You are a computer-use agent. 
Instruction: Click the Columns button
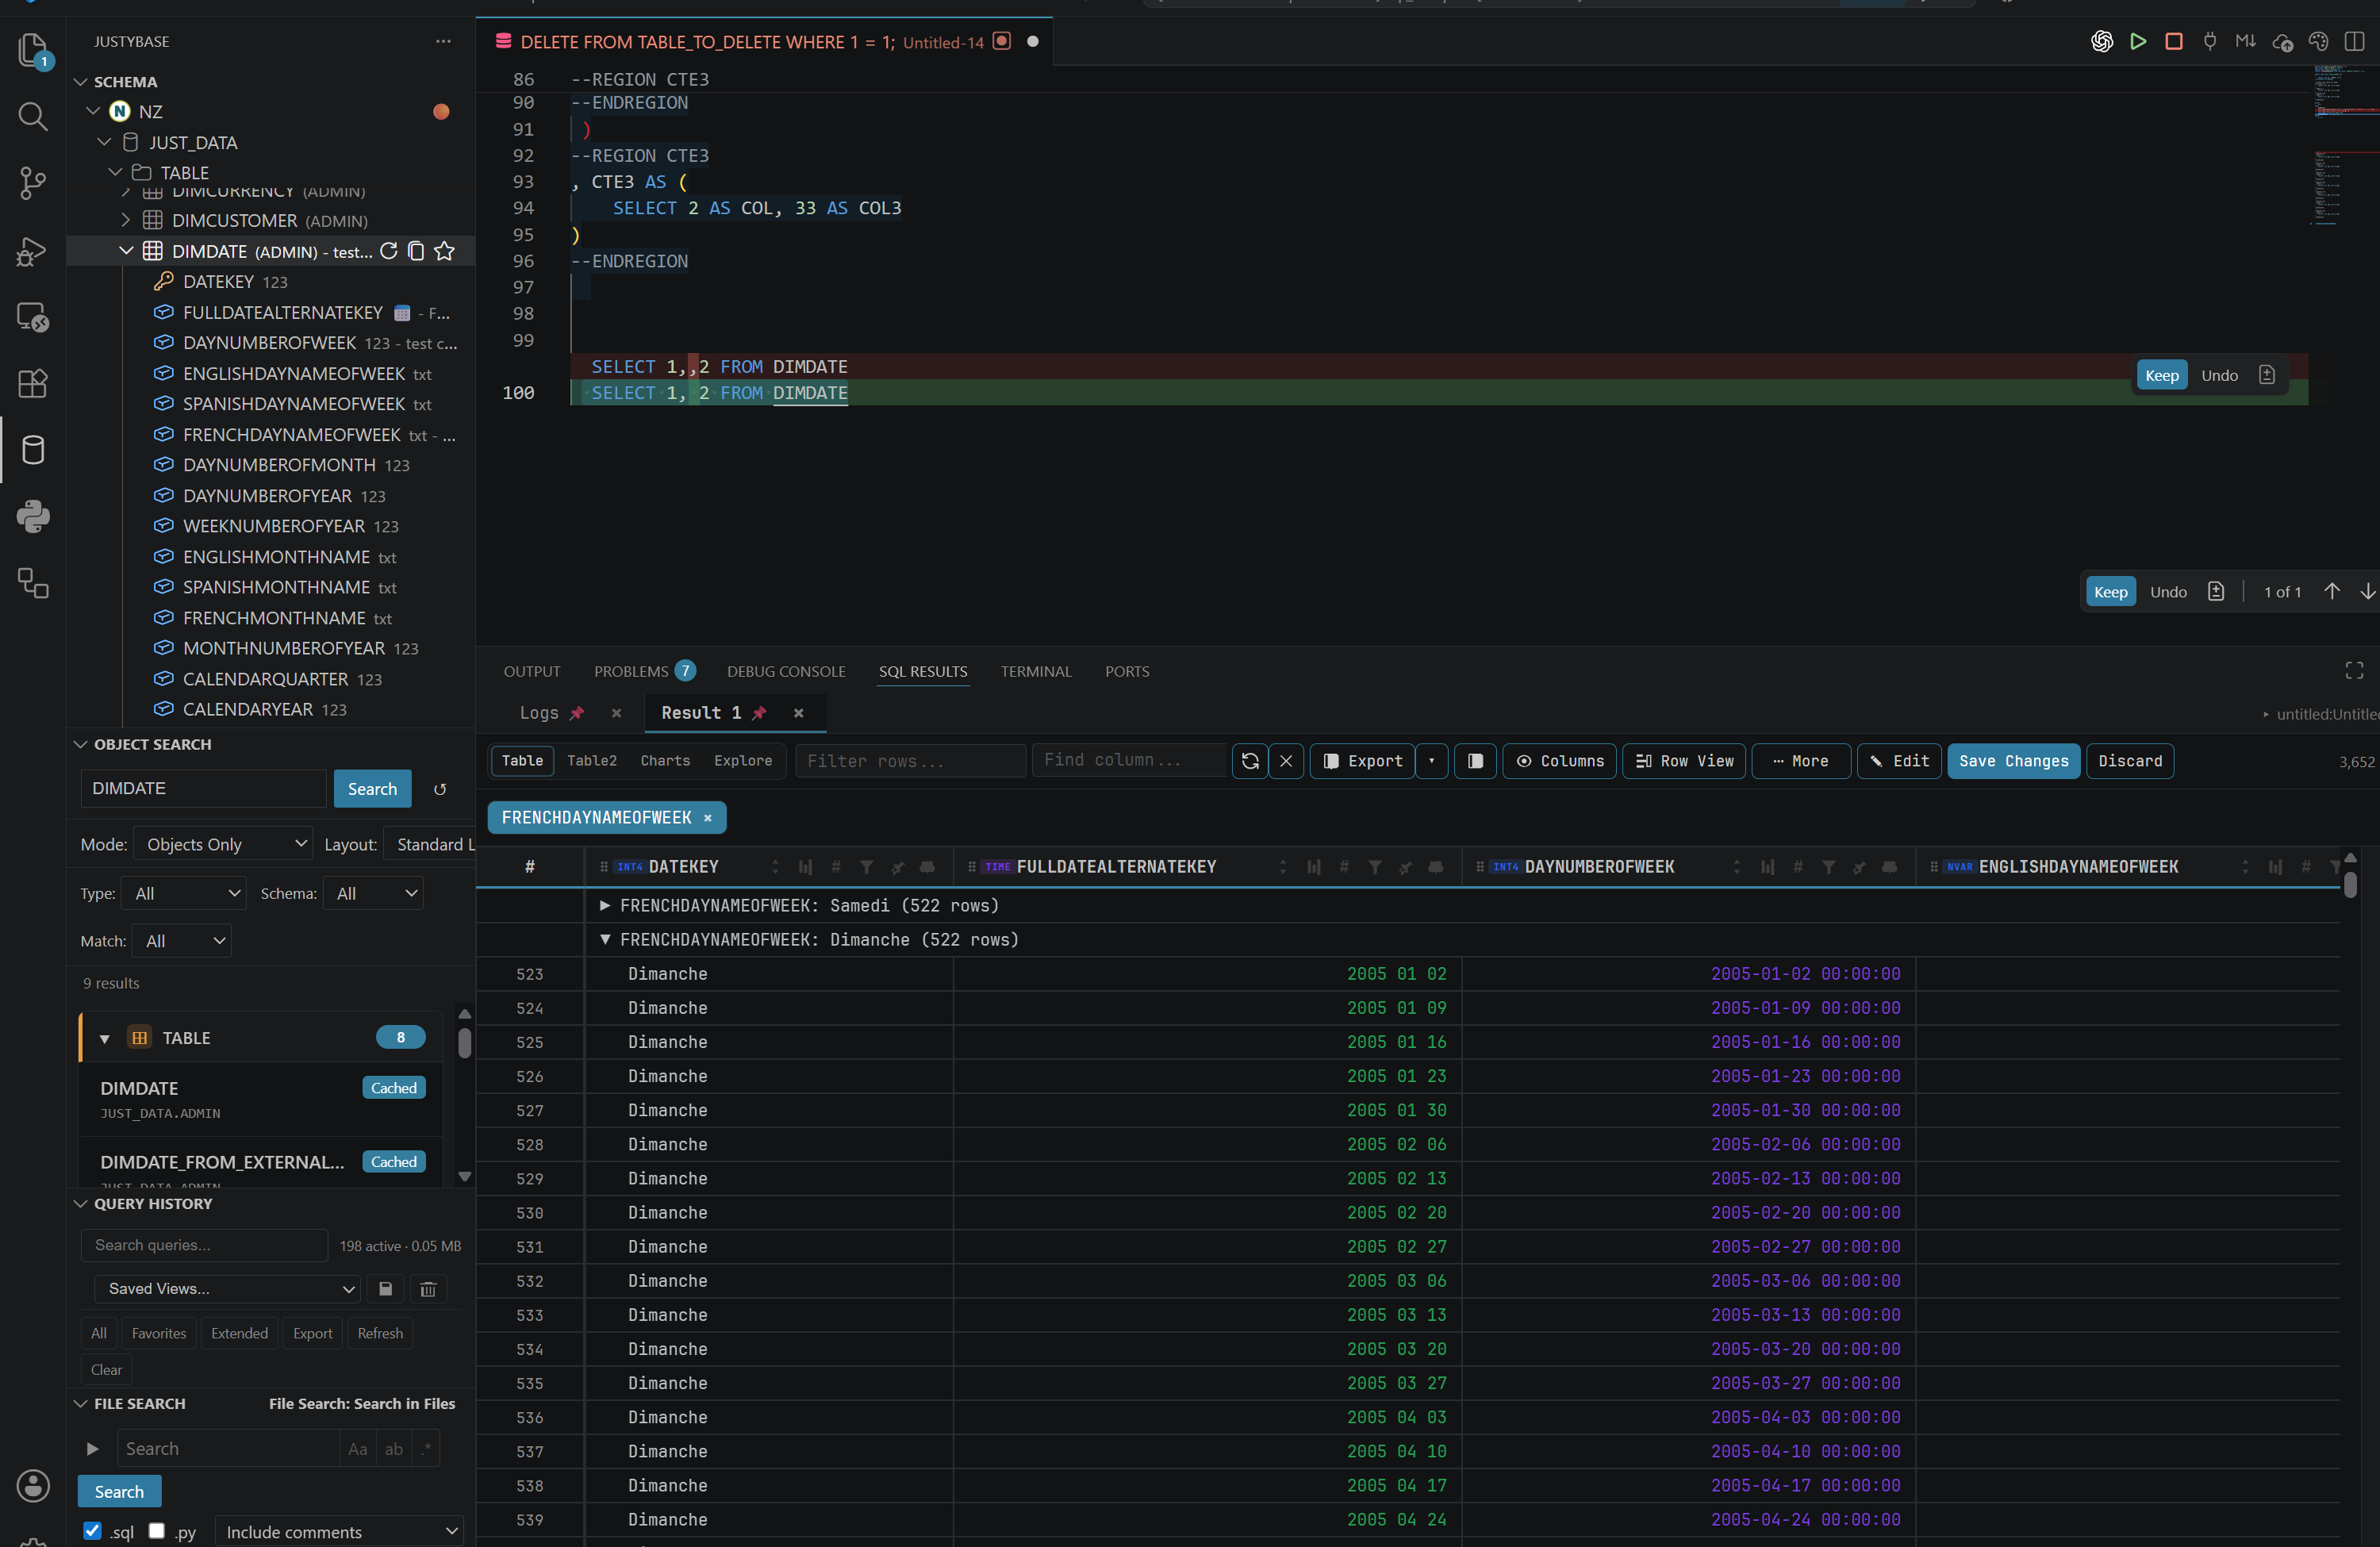click(x=1560, y=761)
